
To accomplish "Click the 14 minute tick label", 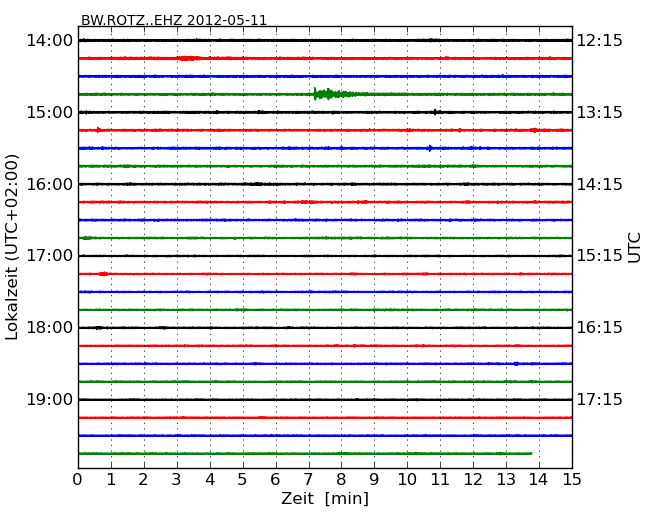I will [x=539, y=480].
